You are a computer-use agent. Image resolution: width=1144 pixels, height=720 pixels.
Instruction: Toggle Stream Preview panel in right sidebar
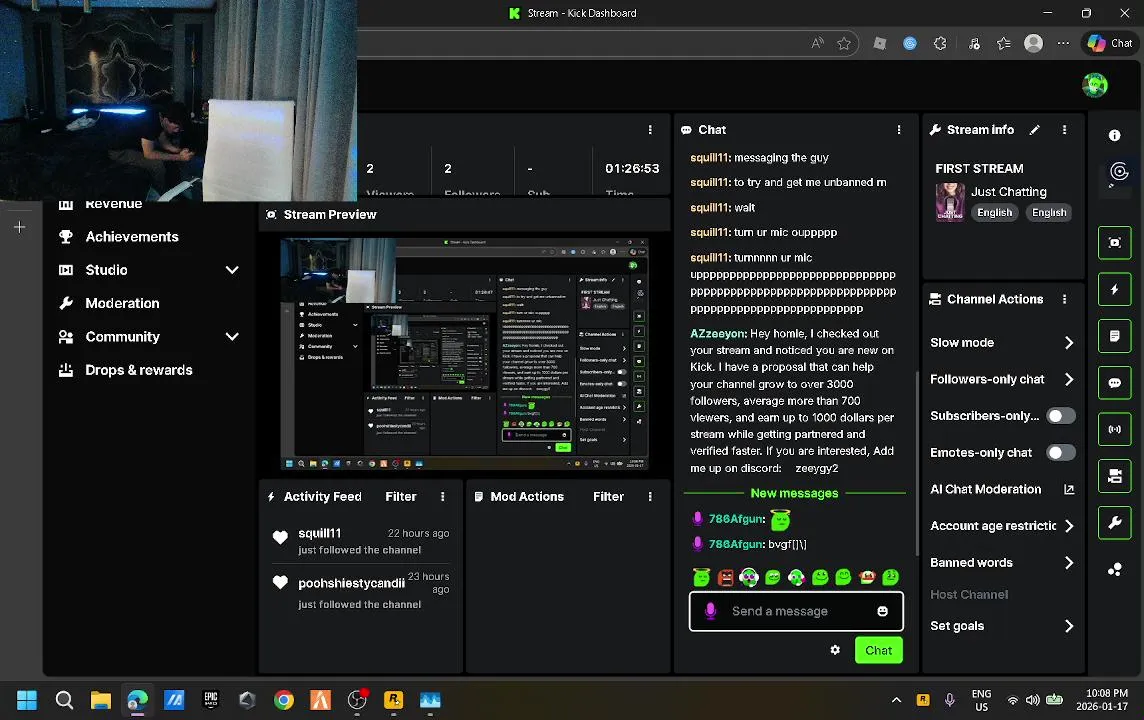click(1114, 243)
